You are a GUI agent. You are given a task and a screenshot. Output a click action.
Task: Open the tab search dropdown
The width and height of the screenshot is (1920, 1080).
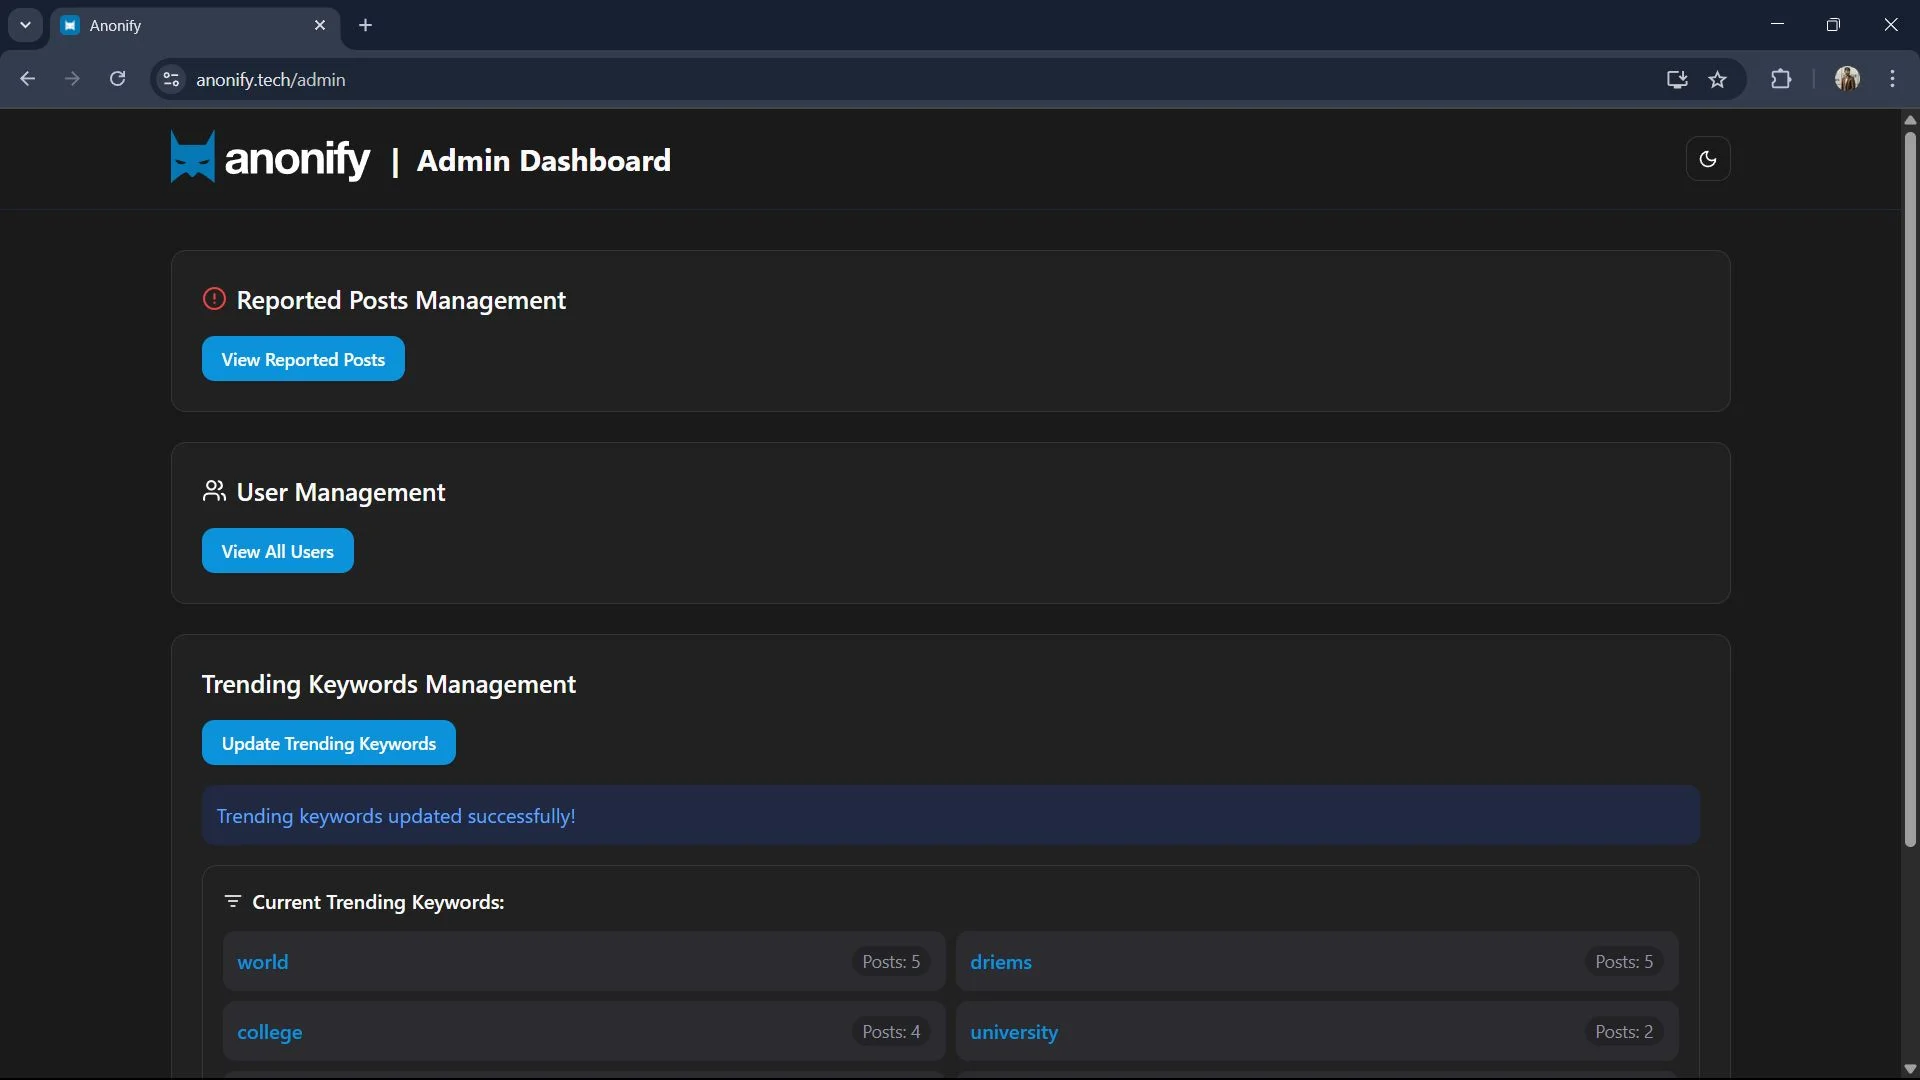point(25,25)
